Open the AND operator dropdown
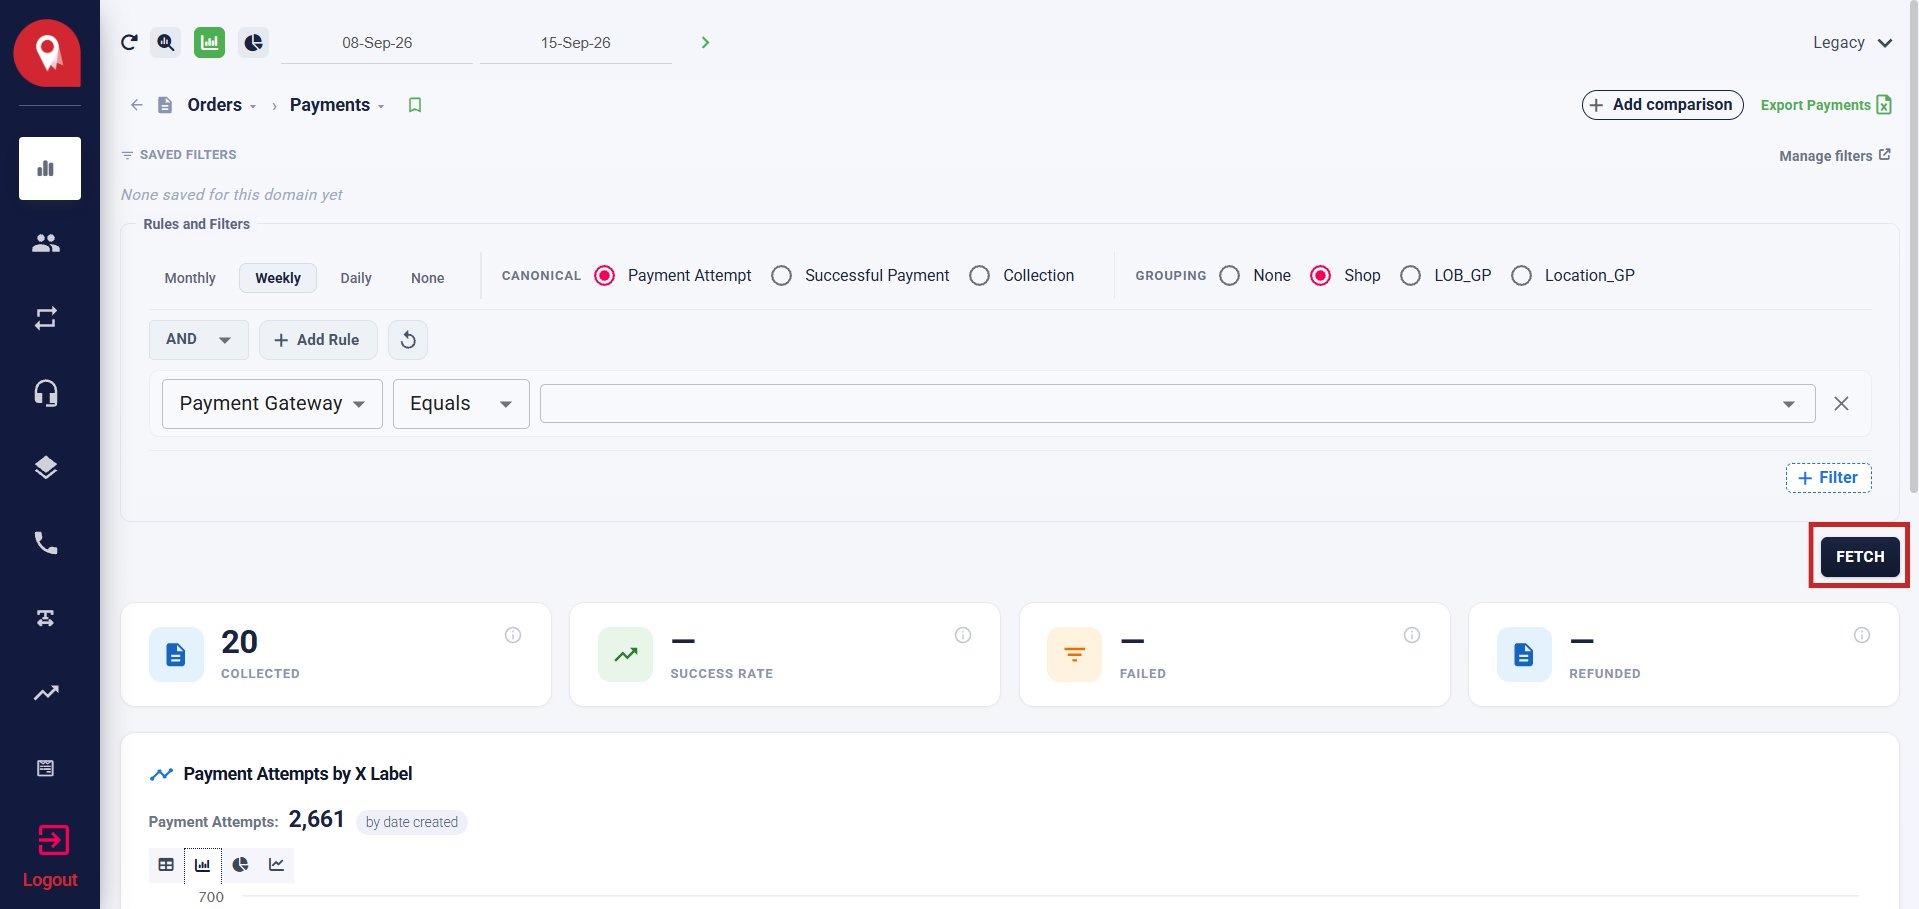This screenshot has height=909, width=1919. click(198, 340)
